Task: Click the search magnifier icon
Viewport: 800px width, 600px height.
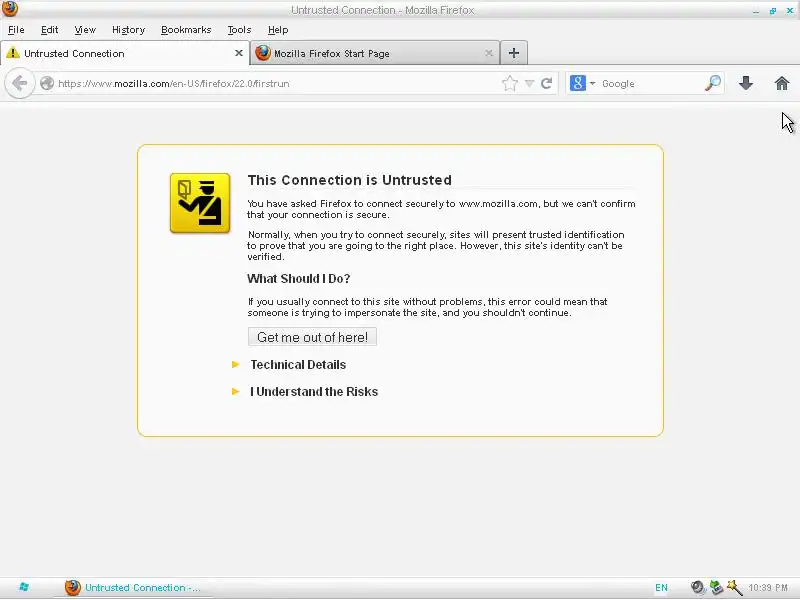Action: (713, 83)
